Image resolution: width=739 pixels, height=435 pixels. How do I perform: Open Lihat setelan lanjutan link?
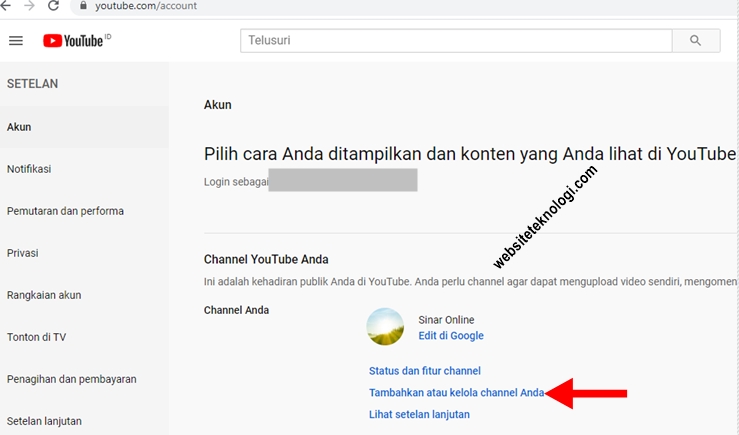pos(419,414)
